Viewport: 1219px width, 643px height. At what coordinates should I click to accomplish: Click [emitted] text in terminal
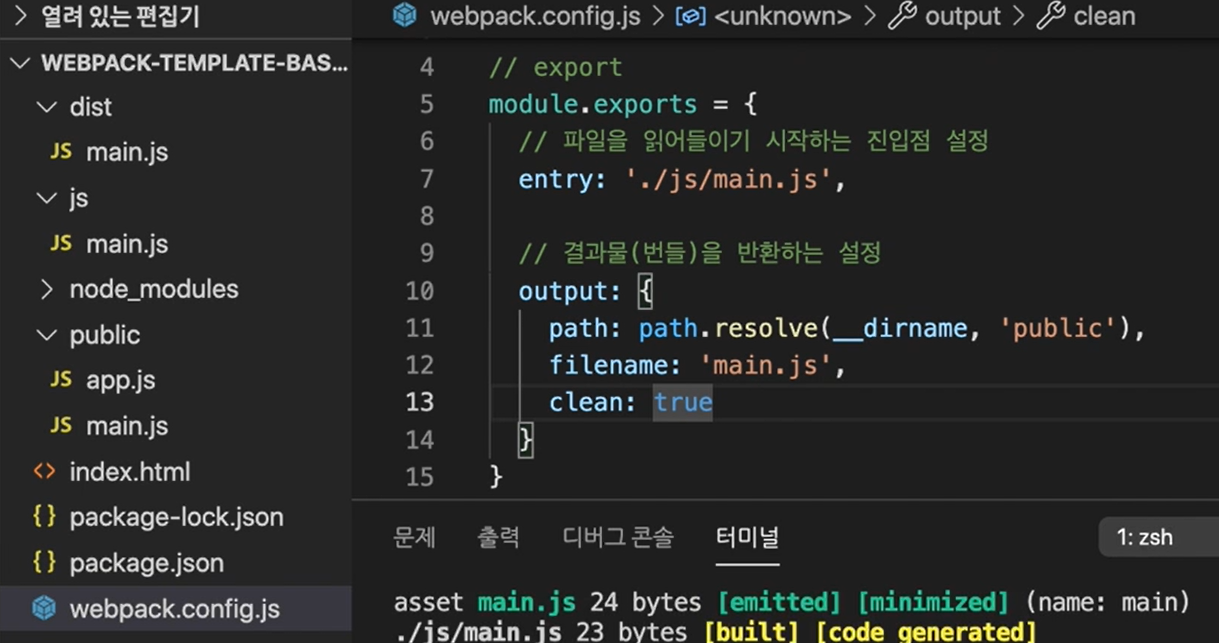coord(779,602)
